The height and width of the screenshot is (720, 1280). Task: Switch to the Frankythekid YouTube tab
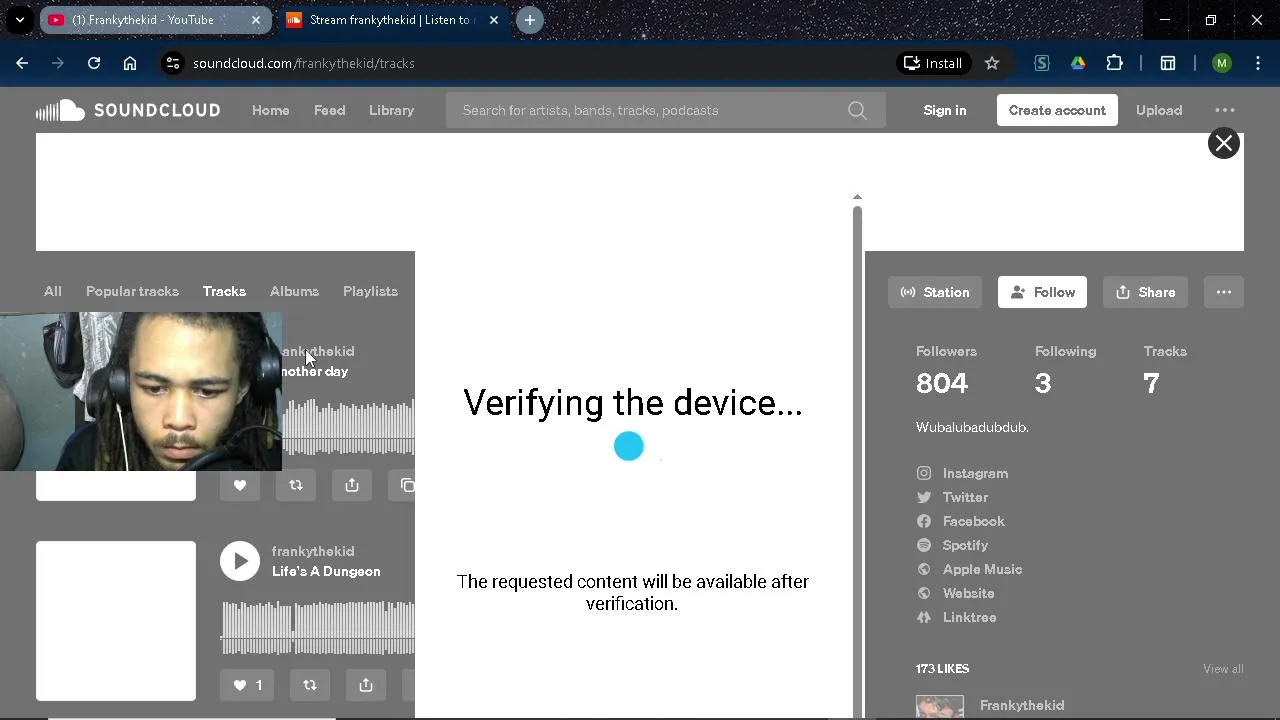155,20
